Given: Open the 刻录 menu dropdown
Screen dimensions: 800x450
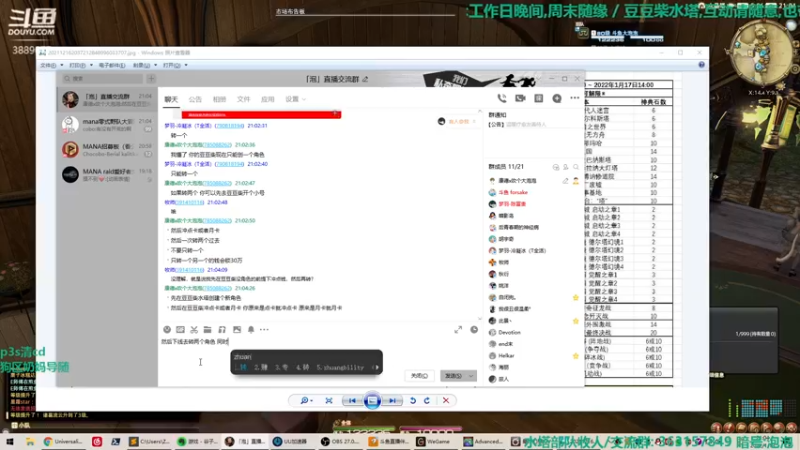Looking at the screenshot, I should click(145, 65).
